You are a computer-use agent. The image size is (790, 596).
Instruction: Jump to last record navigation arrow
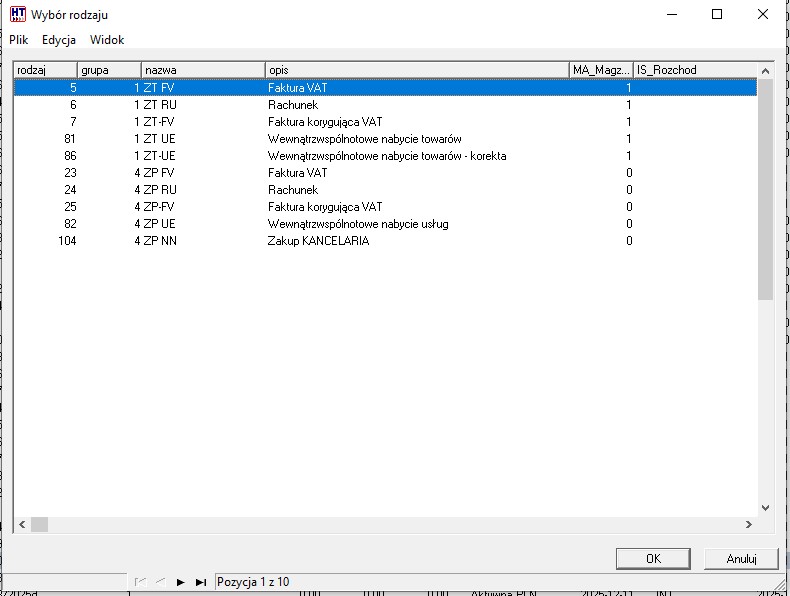point(201,581)
